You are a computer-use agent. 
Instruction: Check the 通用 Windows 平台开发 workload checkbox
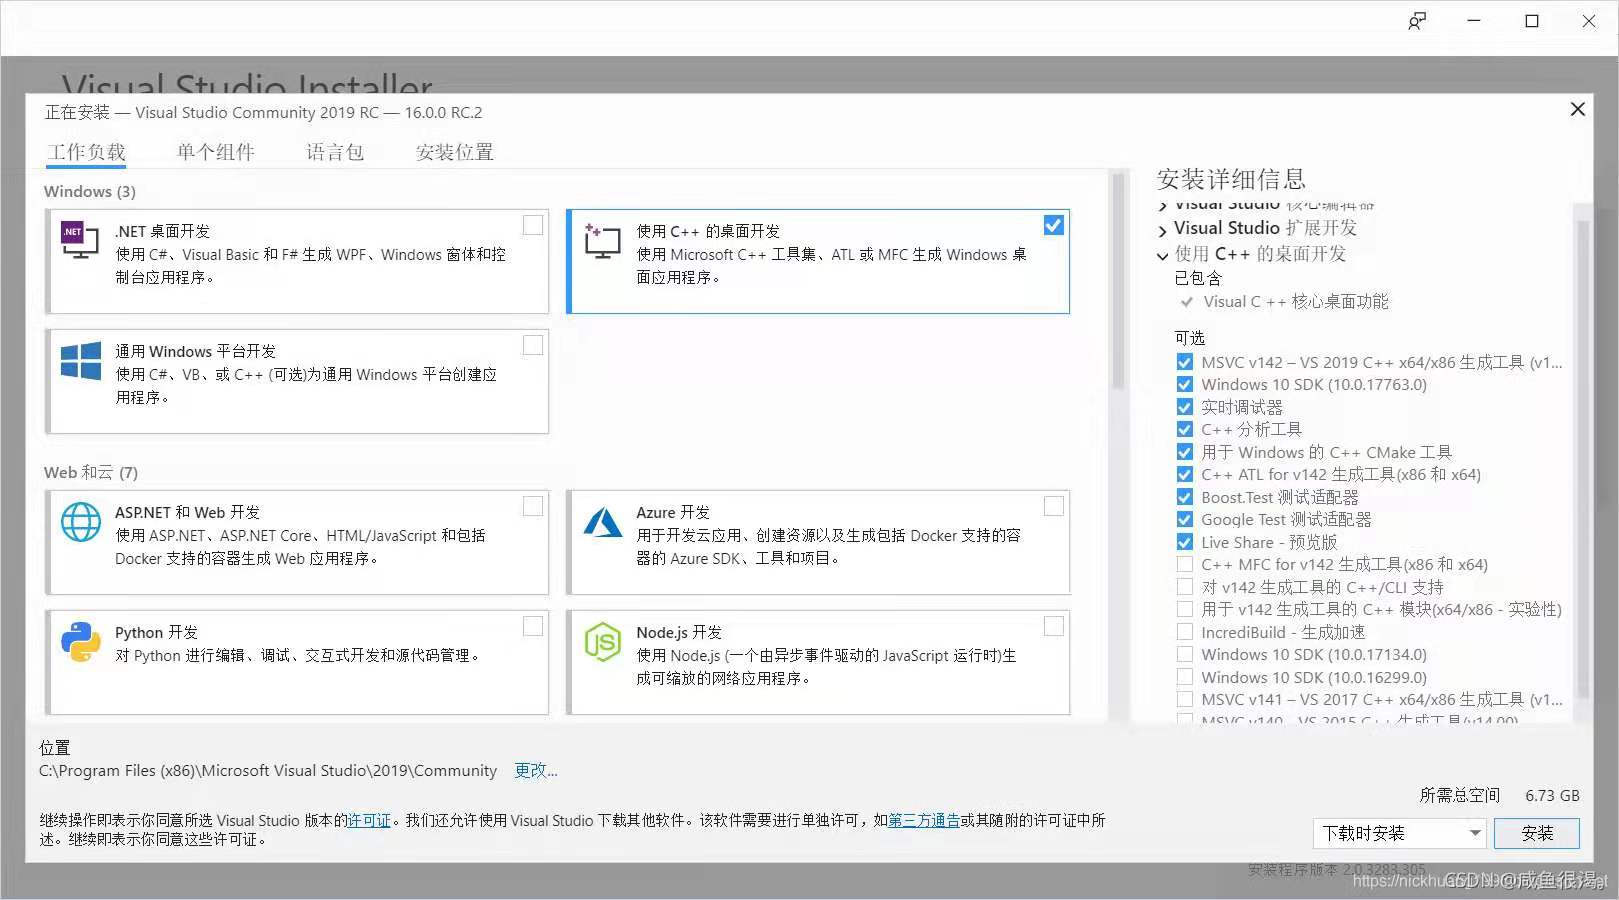[533, 345]
